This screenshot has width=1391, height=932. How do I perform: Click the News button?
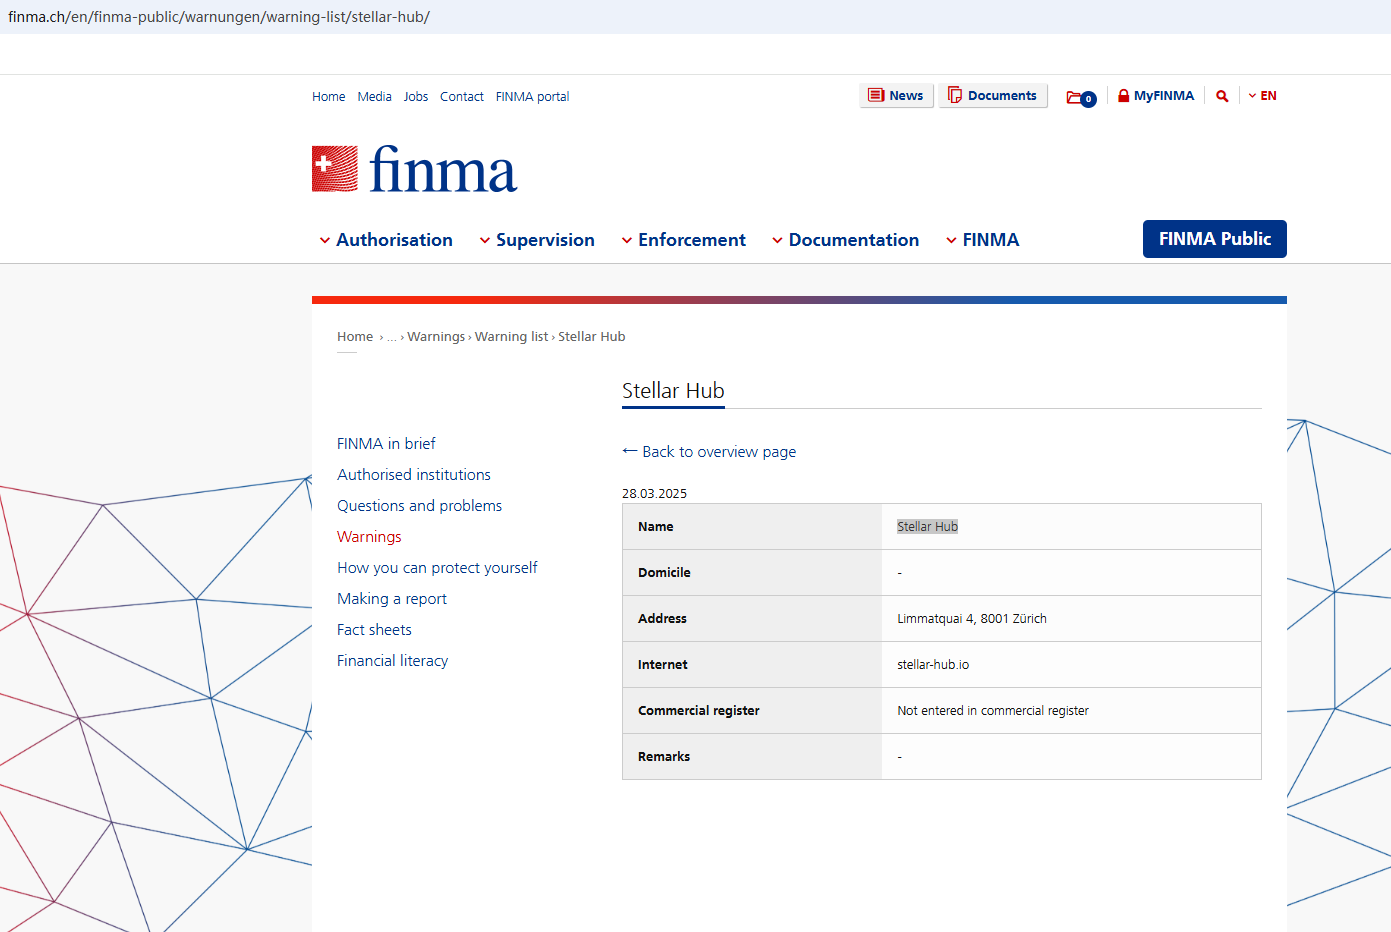896,95
